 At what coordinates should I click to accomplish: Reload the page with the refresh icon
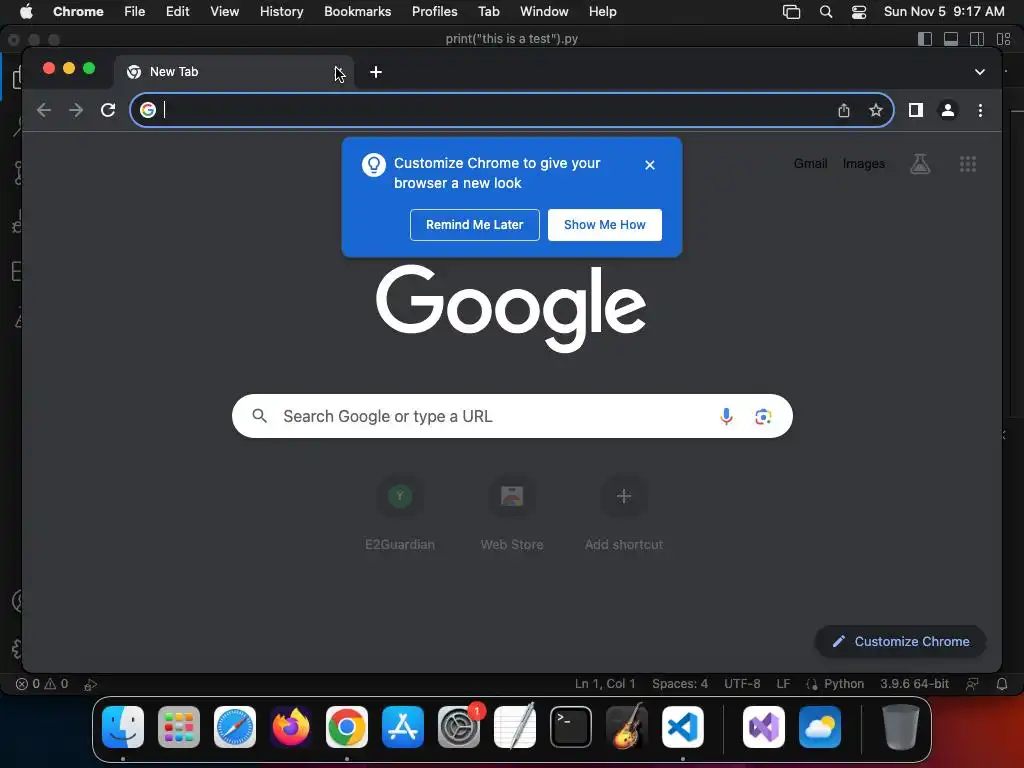click(108, 110)
